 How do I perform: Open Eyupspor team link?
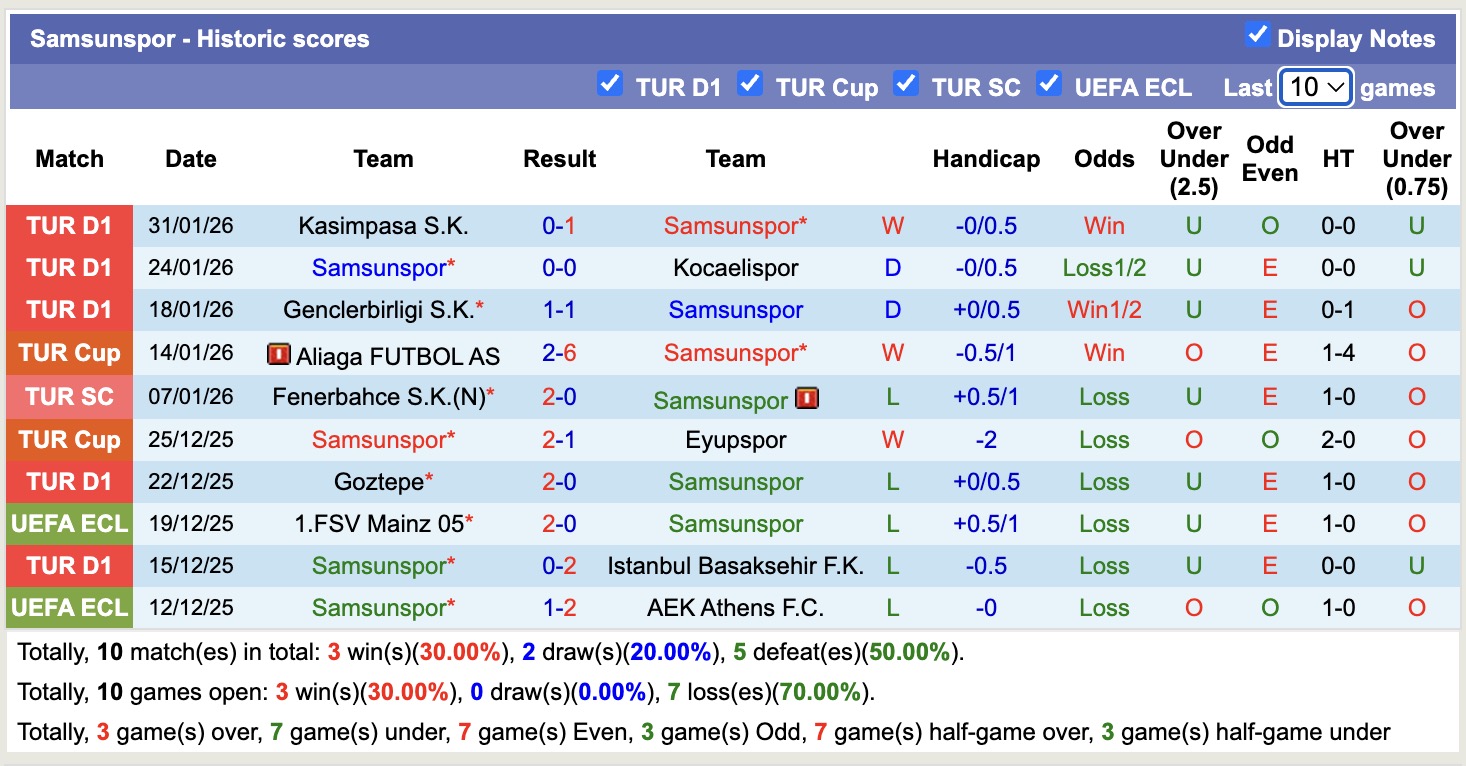[735, 440]
